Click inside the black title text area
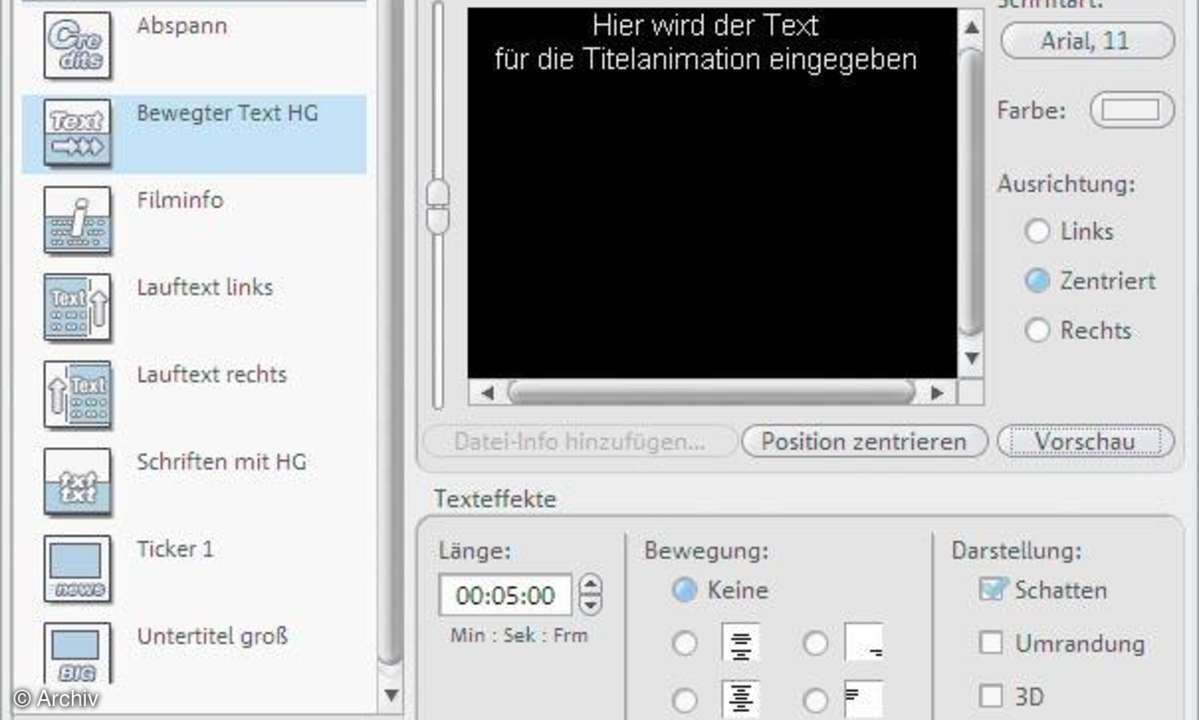This screenshot has width=1199, height=720. click(x=712, y=193)
